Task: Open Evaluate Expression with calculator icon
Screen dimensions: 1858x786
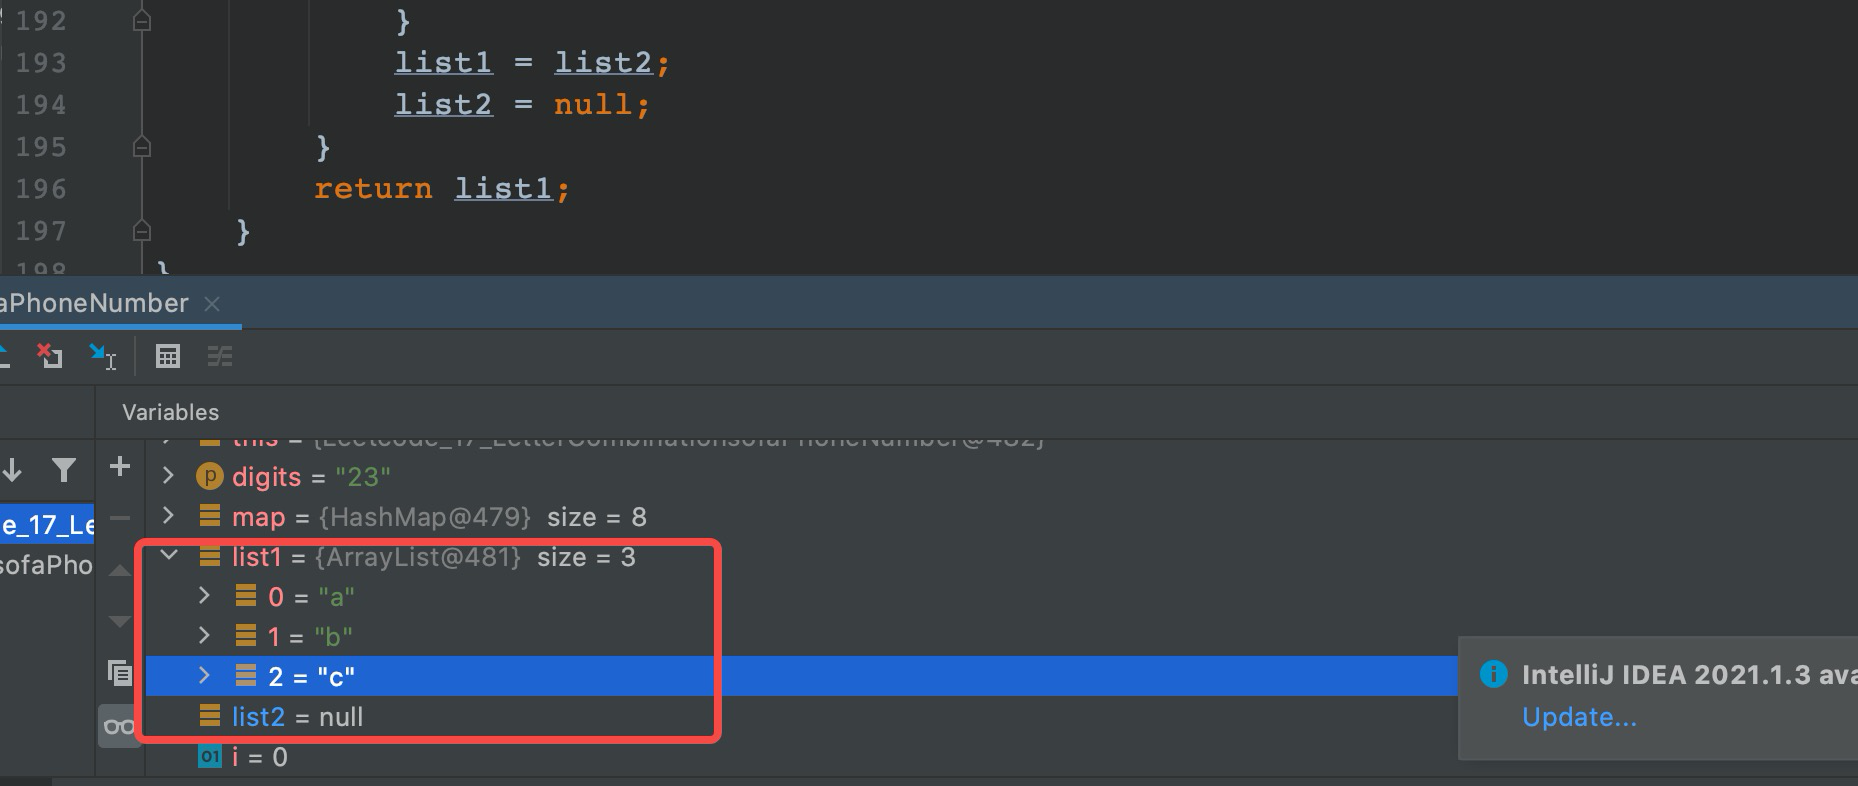Action: (167, 356)
